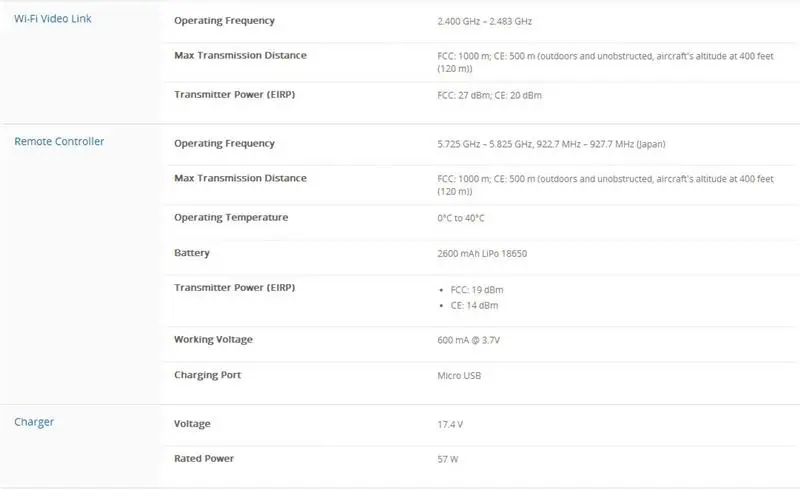Screen dimensions: 800x489
Task: Click Operating Frequency label under Wi-Fi Video Link
Action: [224, 21]
